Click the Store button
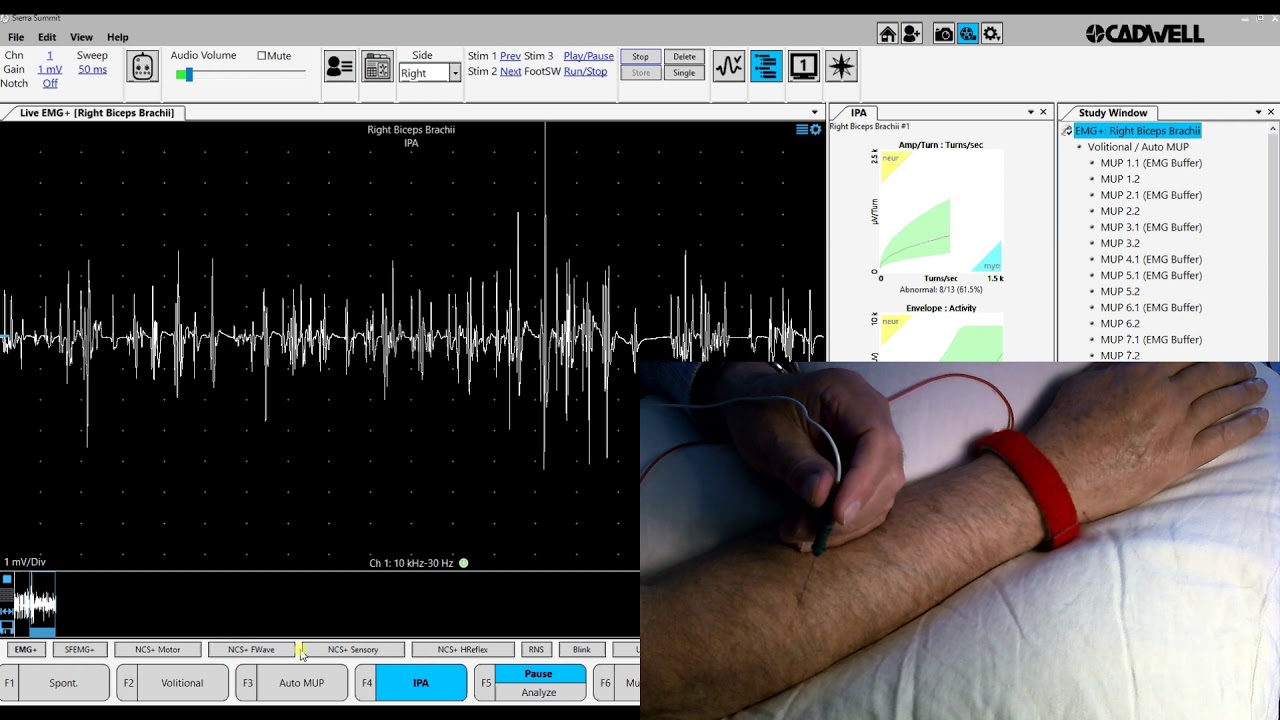 point(640,73)
